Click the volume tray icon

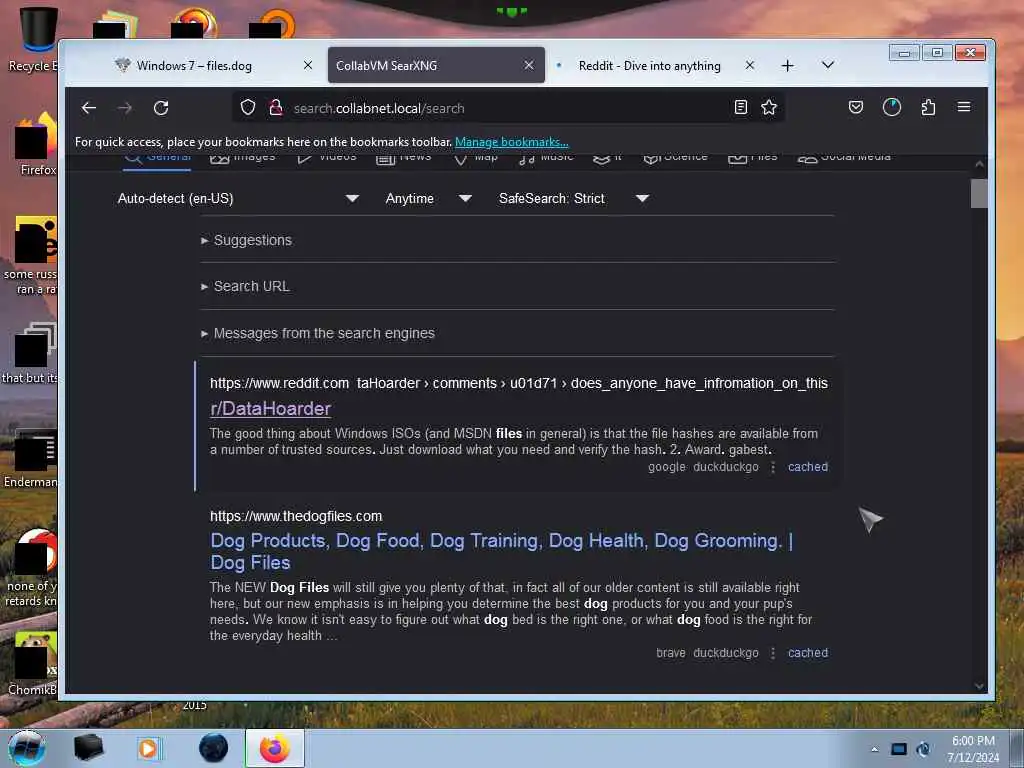tap(923, 749)
